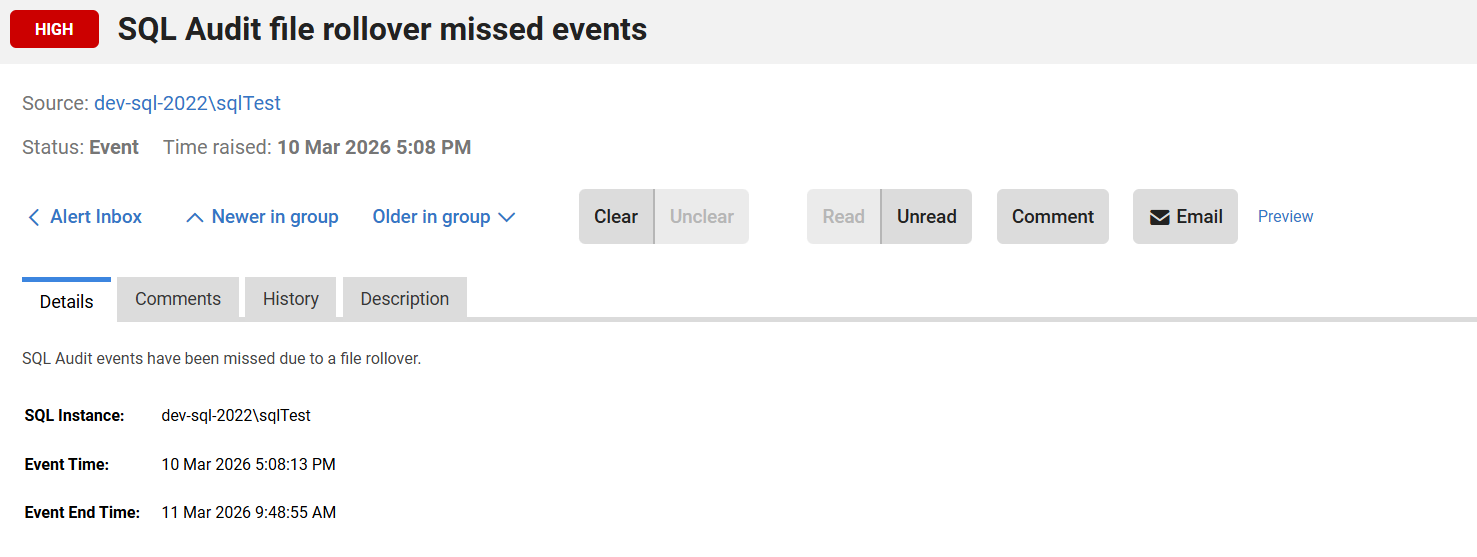Click the envelope icon on Email button
The image size is (1477, 557).
click(1160, 217)
